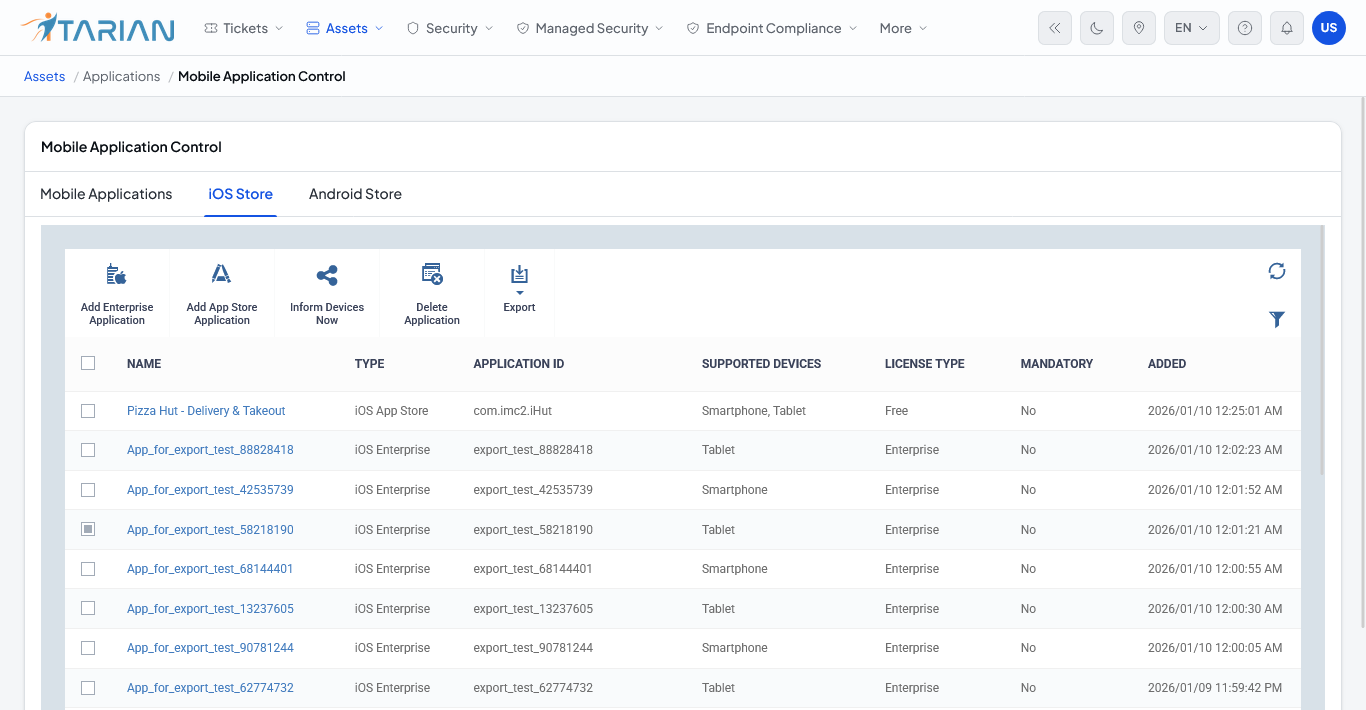Image resolution: width=1366 pixels, height=710 pixels.
Task: Open the help question mark icon
Action: click(x=1244, y=28)
